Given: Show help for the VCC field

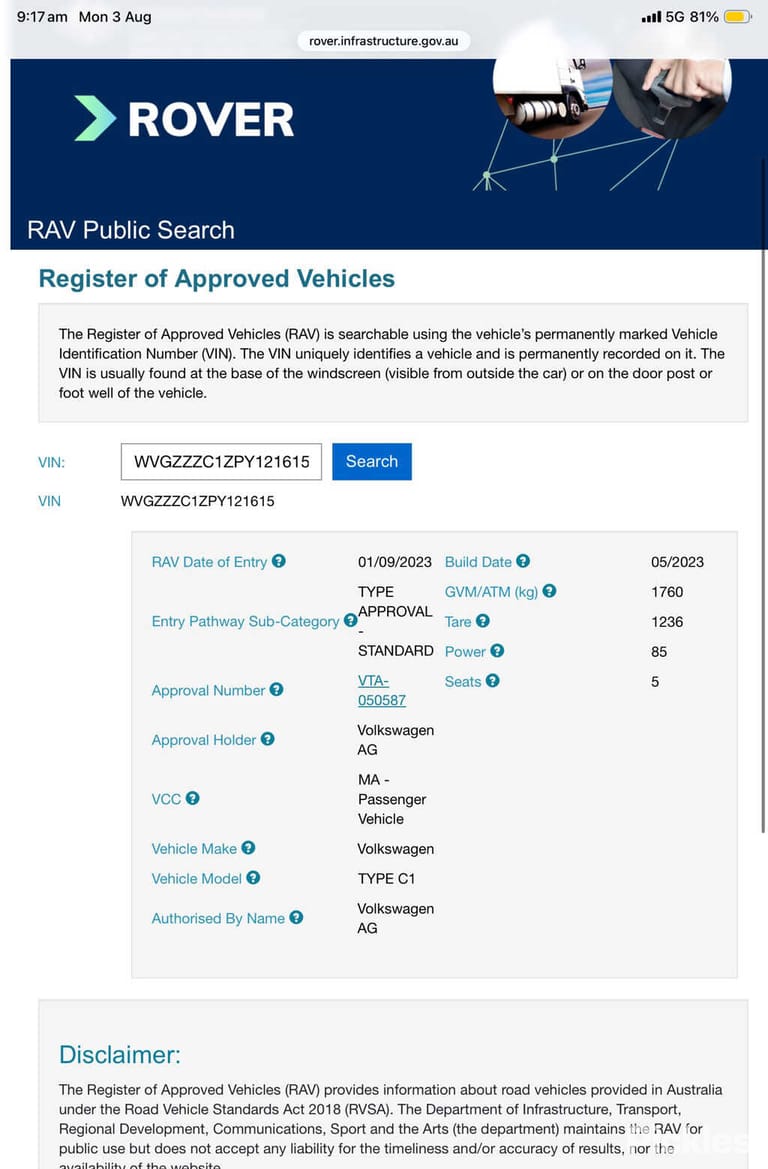Looking at the screenshot, I should [192, 798].
